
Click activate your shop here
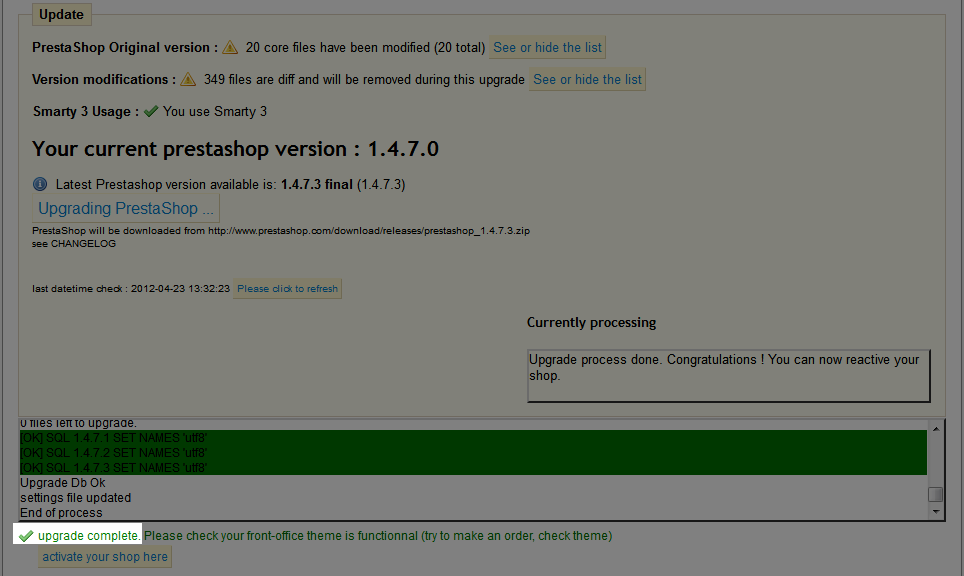[x=105, y=556]
